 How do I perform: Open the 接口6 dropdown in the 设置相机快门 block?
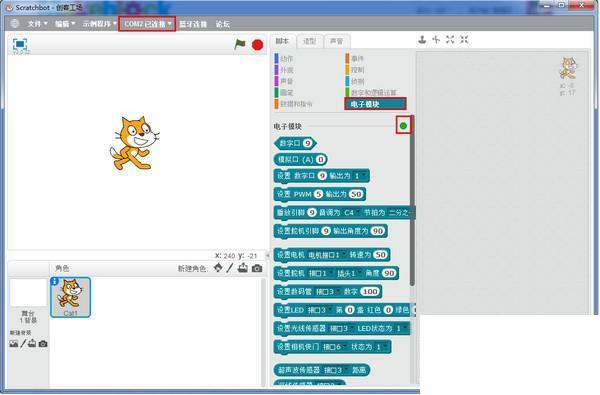coord(334,347)
